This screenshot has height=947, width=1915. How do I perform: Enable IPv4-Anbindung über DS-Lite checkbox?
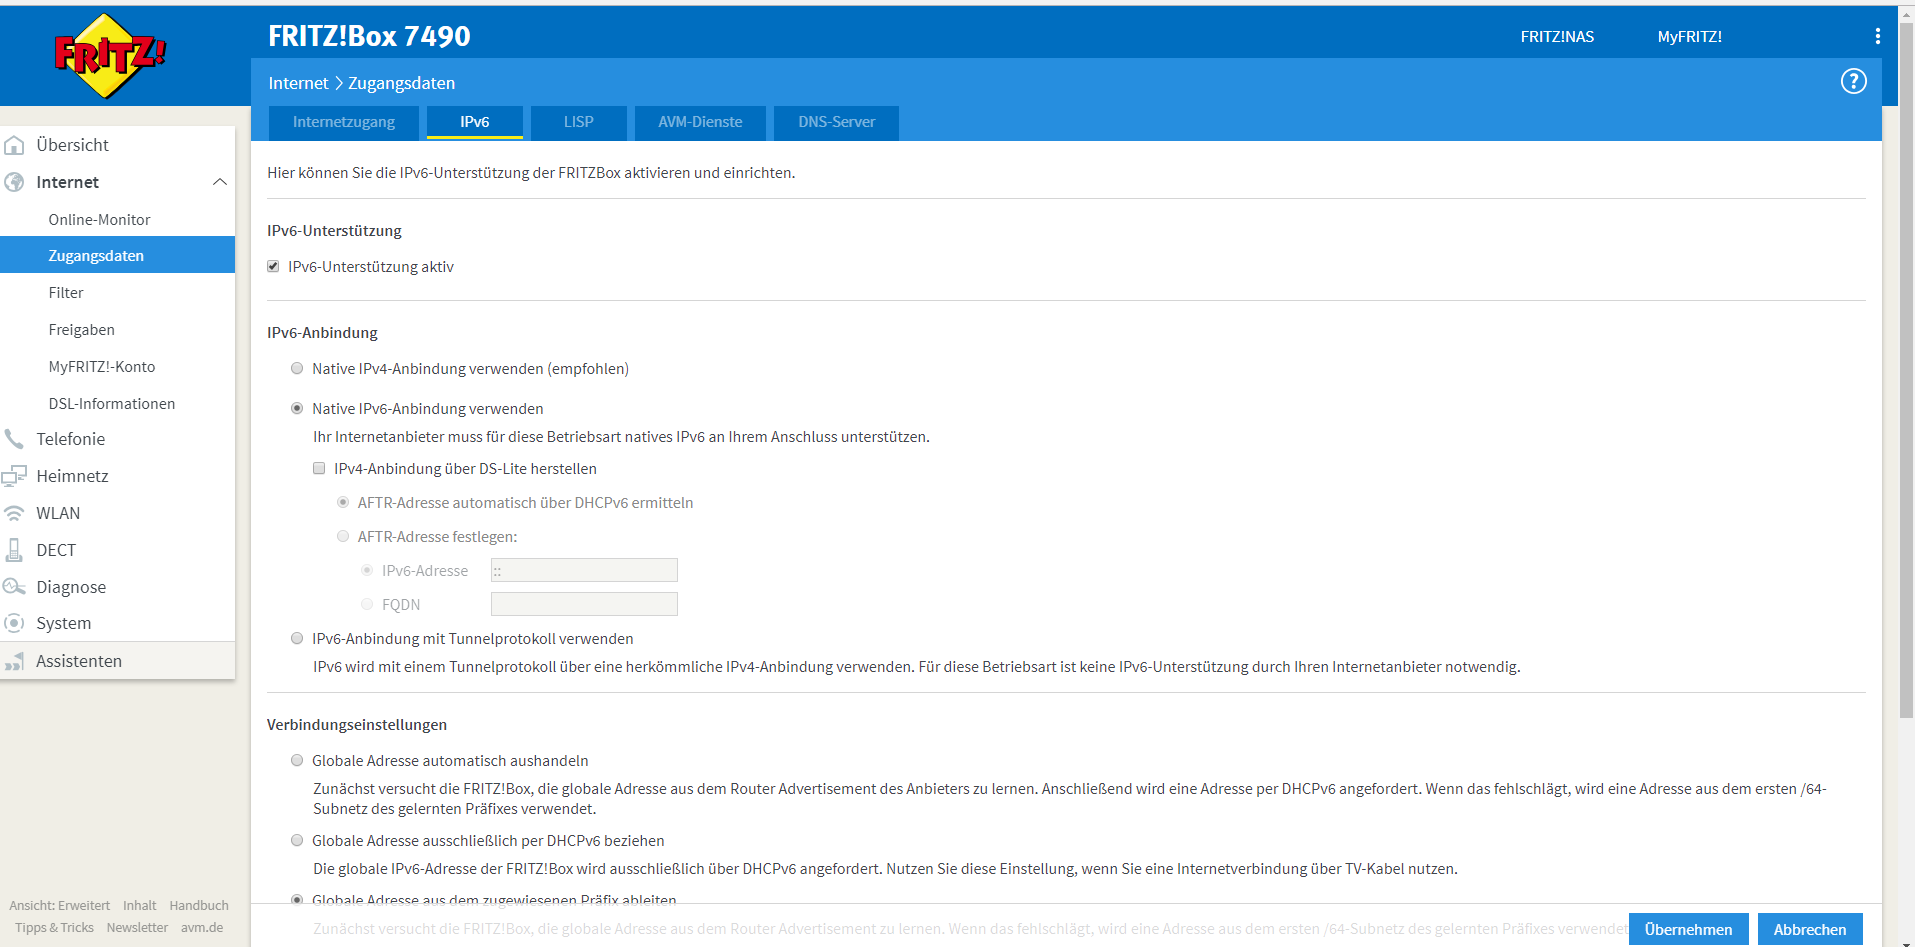[x=319, y=468]
